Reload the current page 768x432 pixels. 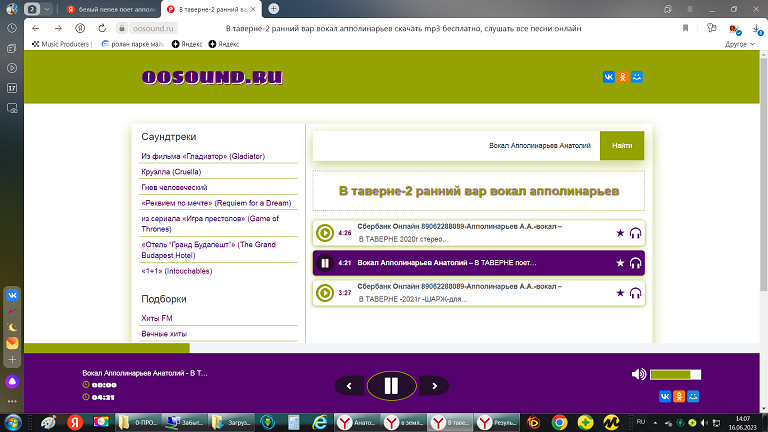(x=102, y=28)
